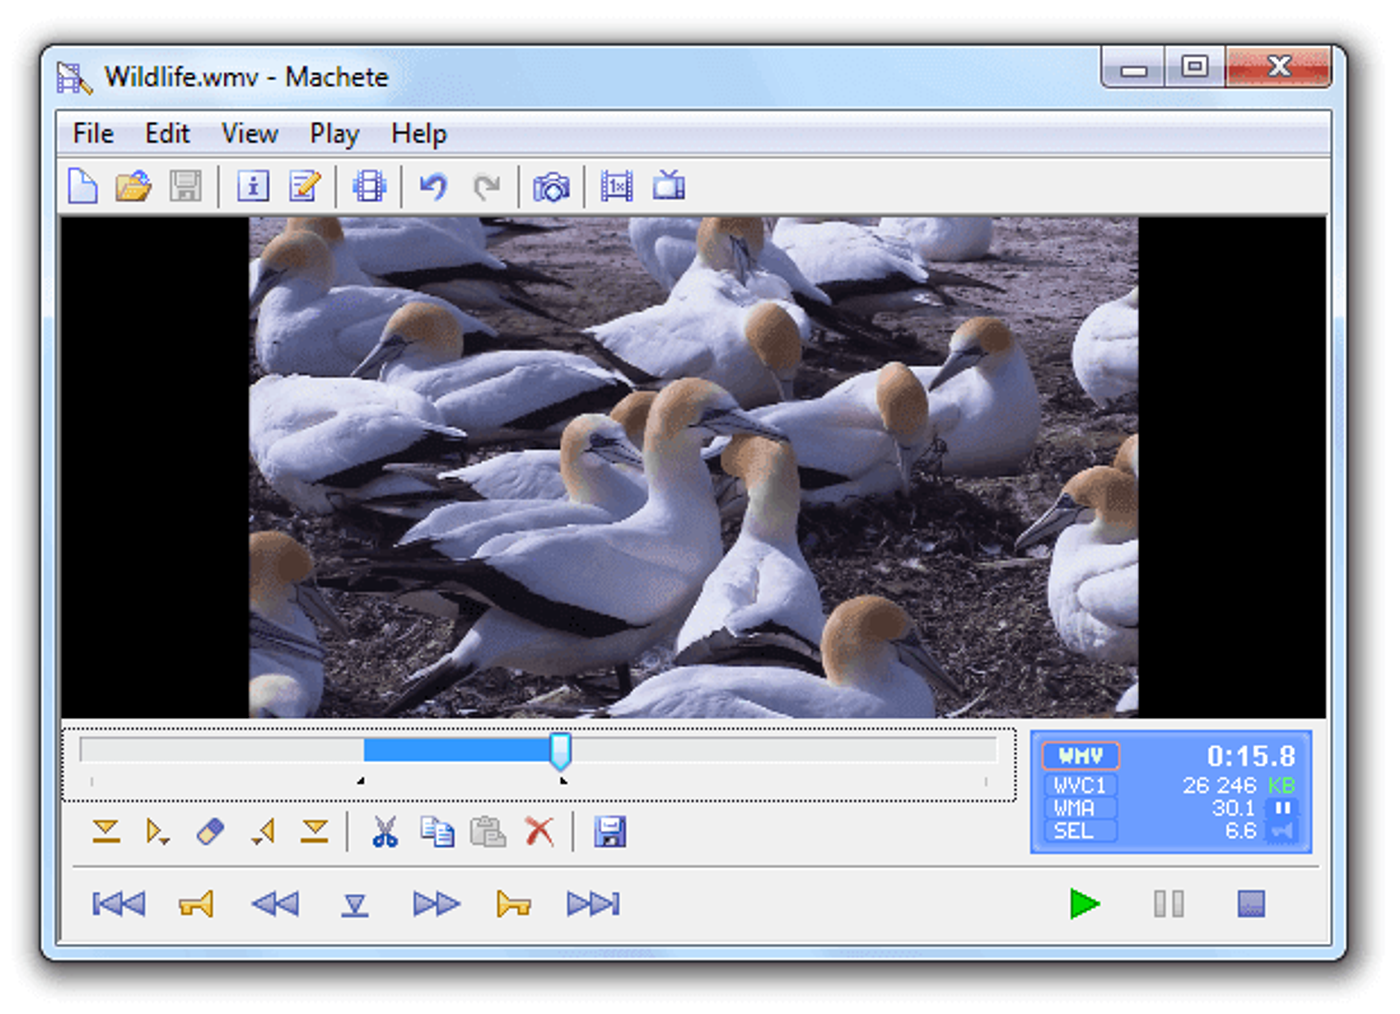
Task: Cut the selected video fragment
Action: tap(384, 833)
